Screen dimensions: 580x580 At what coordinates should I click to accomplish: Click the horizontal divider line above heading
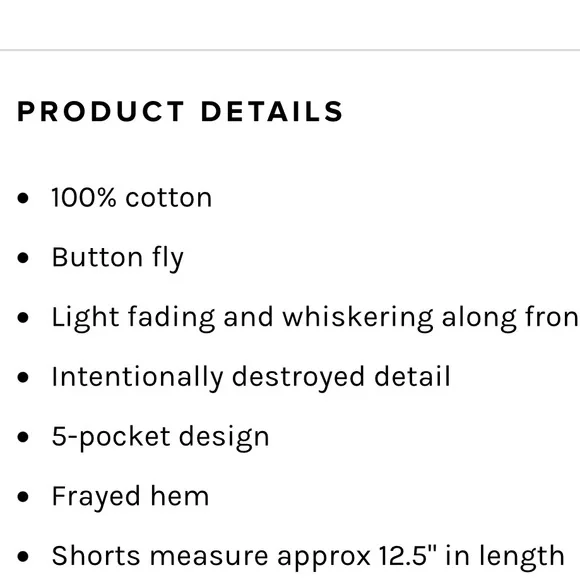point(290,50)
